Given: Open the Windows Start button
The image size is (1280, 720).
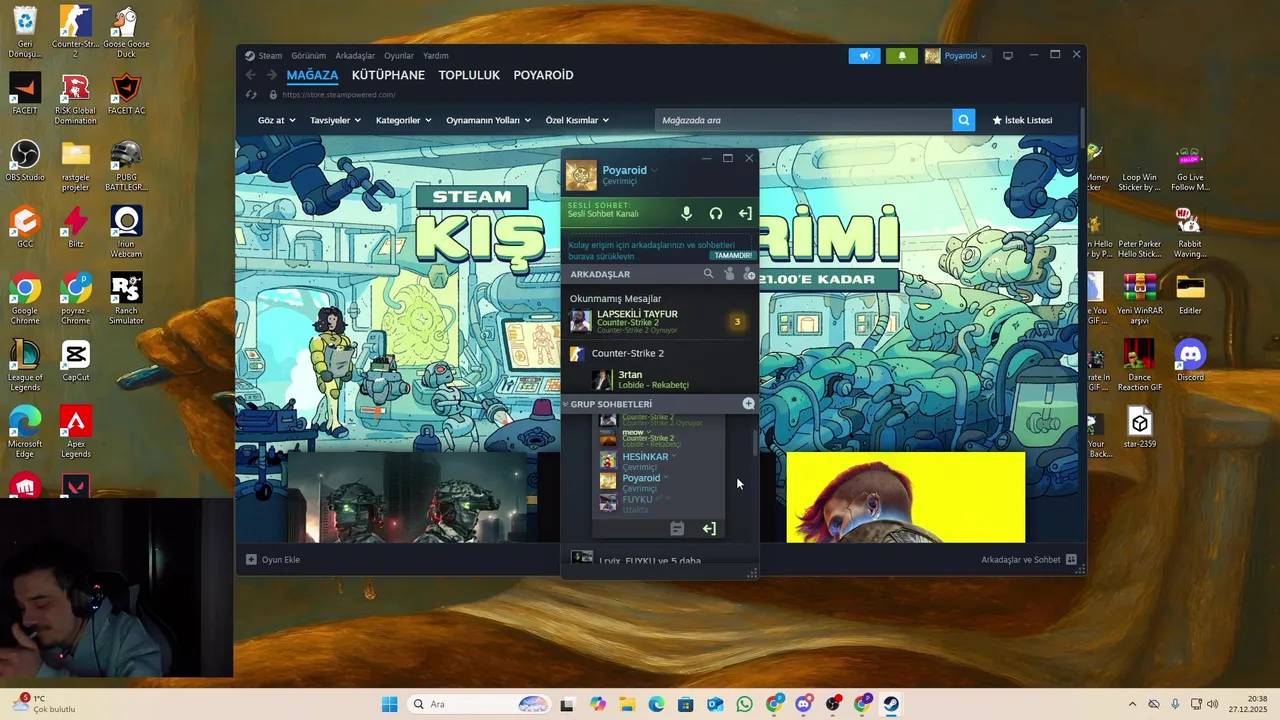Looking at the screenshot, I should tap(390, 704).
